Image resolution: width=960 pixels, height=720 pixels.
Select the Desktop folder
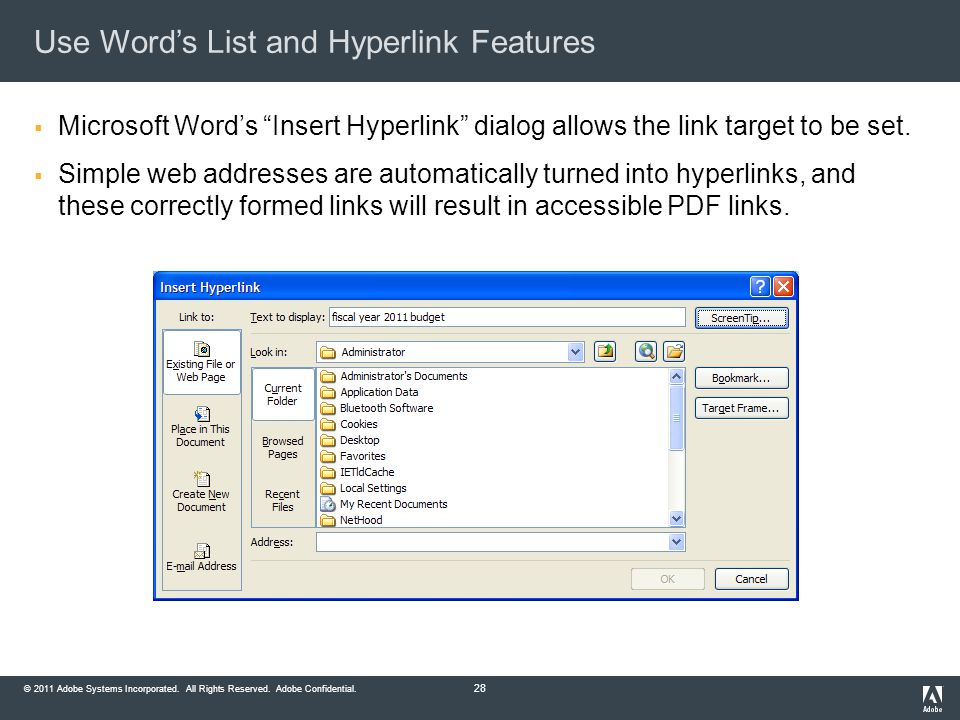350,440
